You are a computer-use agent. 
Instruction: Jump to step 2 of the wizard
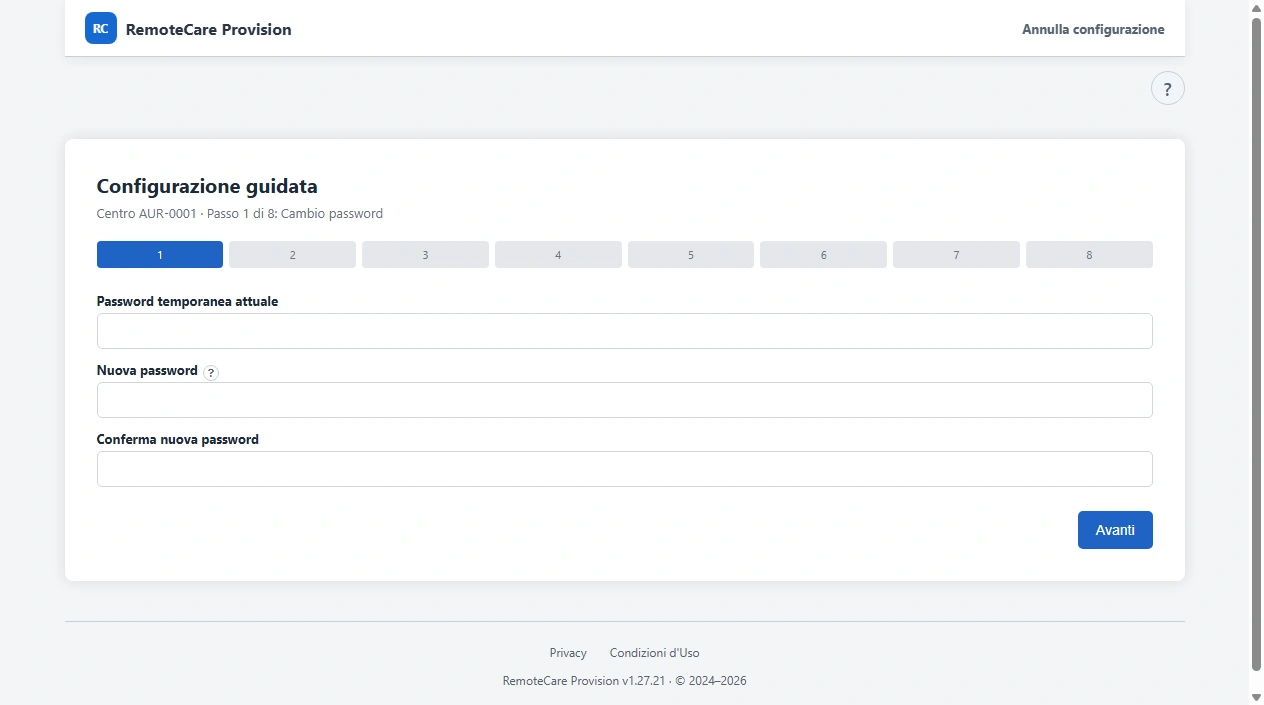click(x=292, y=255)
